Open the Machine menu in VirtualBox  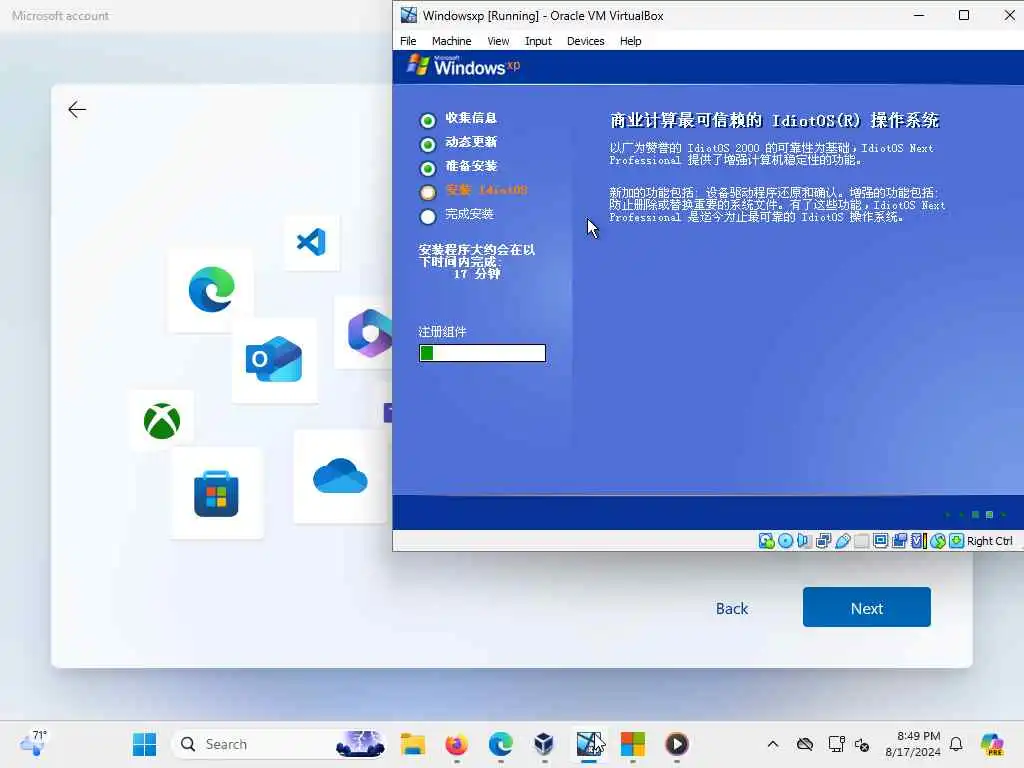point(451,40)
